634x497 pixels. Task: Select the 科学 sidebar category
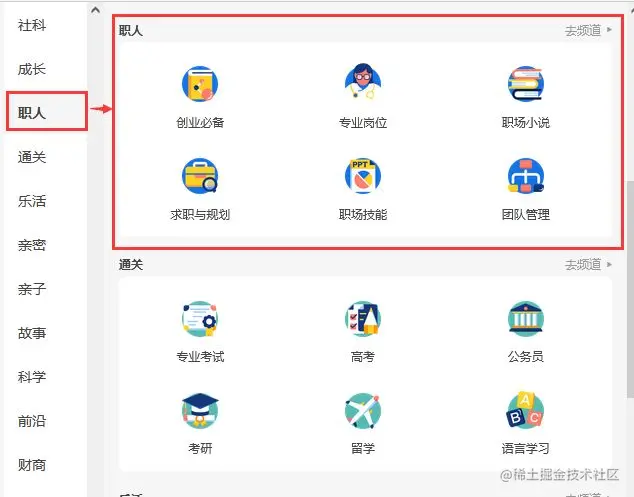(32, 377)
